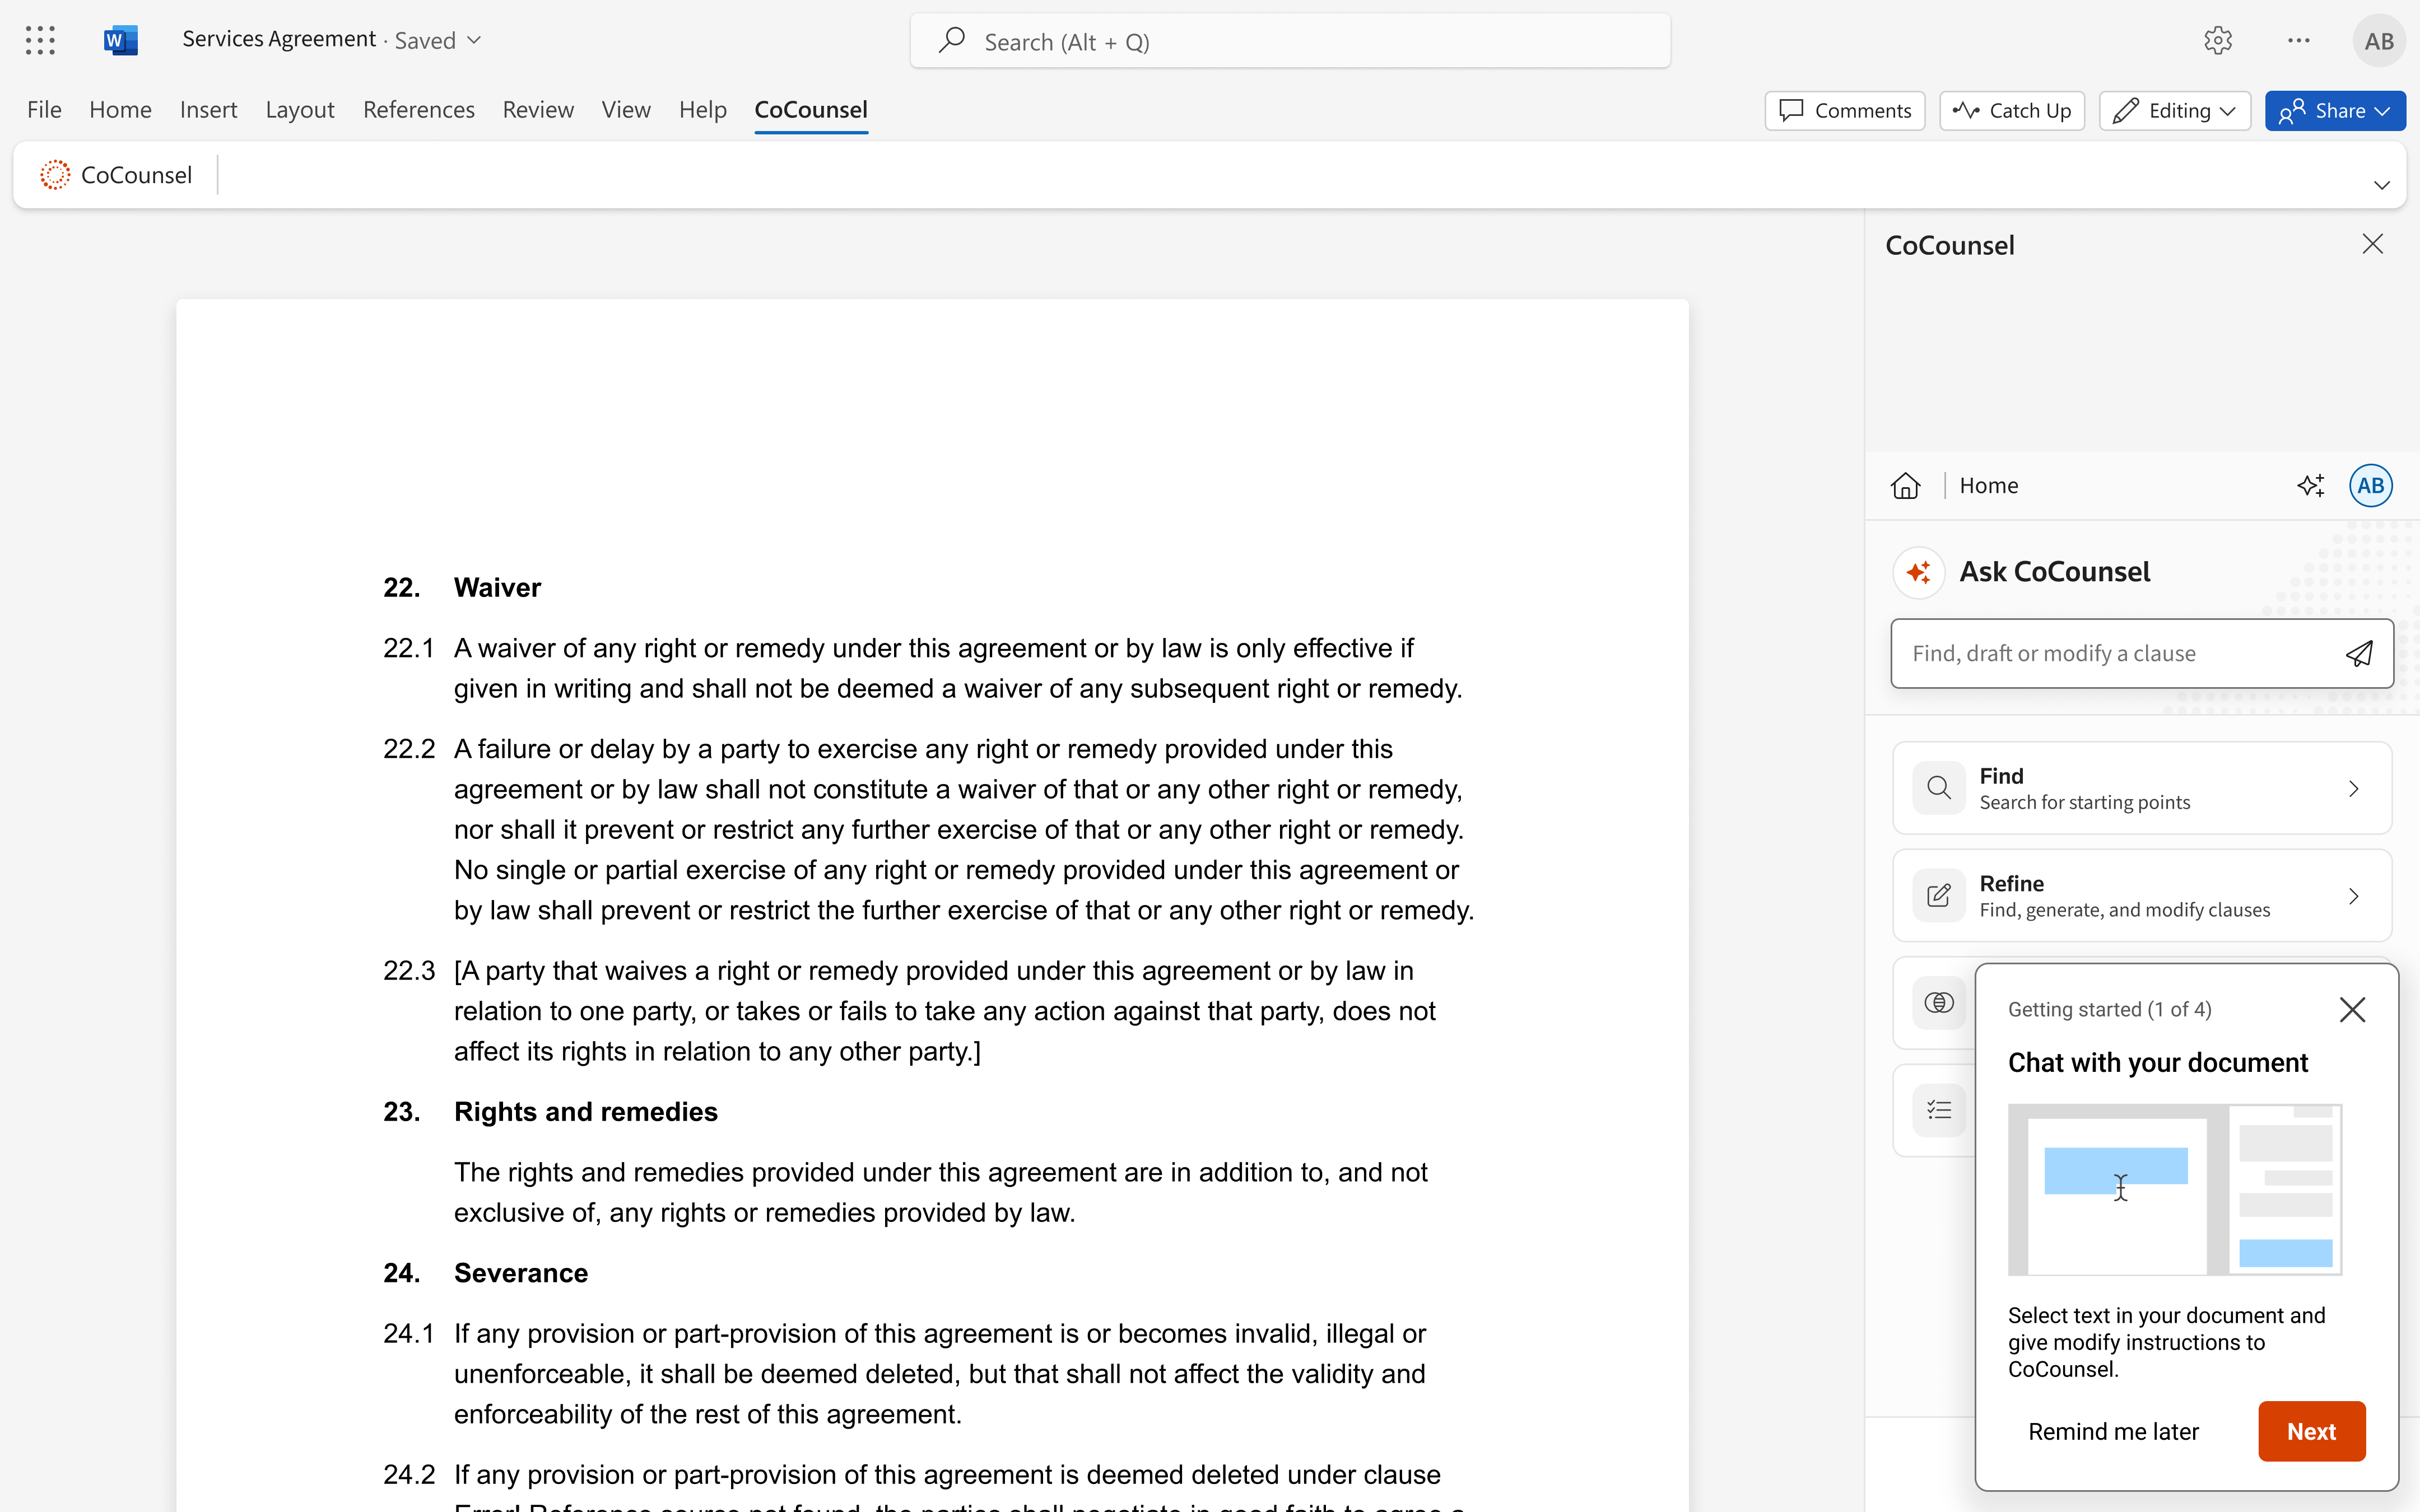
Task: Open the settings gear icon
Action: click(x=2217, y=41)
